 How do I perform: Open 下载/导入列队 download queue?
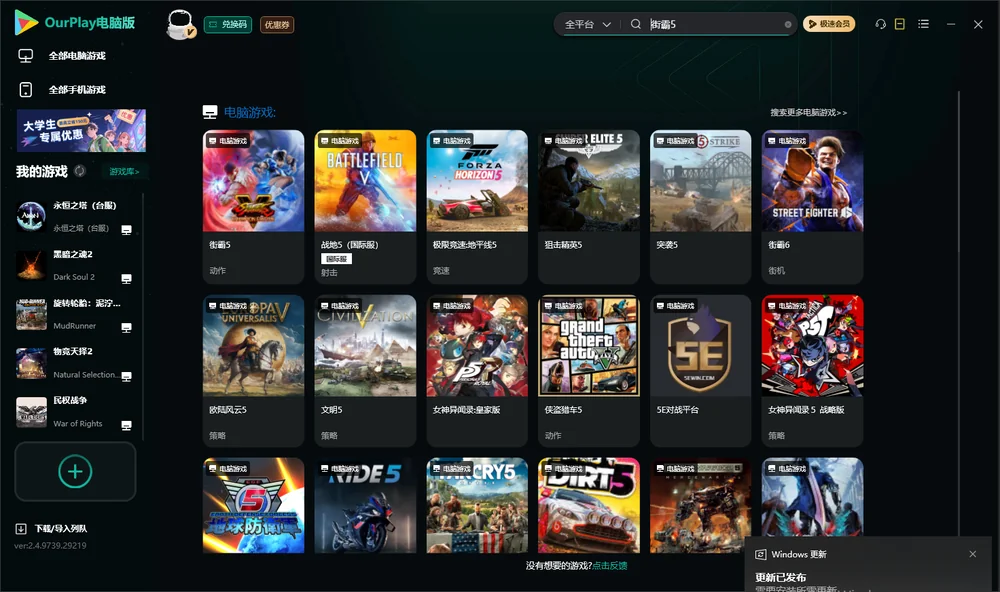coord(61,529)
